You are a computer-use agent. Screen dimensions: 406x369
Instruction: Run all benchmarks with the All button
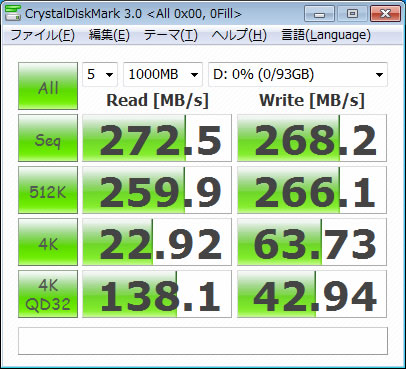pyautogui.click(x=48, y=86)
